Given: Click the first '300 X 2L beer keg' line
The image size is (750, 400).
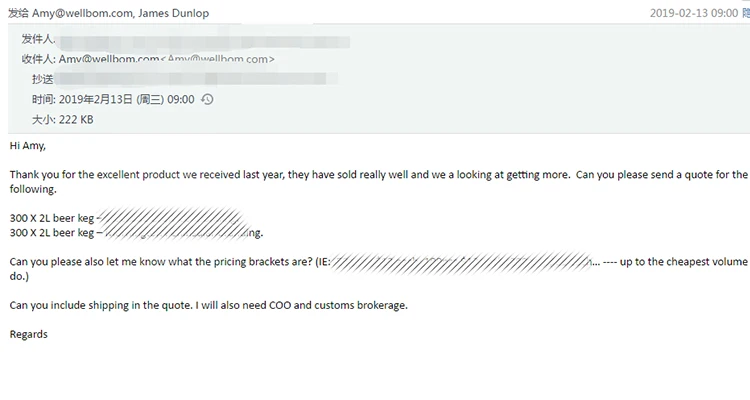Looking at the screenshot, I should pos(52,218).
